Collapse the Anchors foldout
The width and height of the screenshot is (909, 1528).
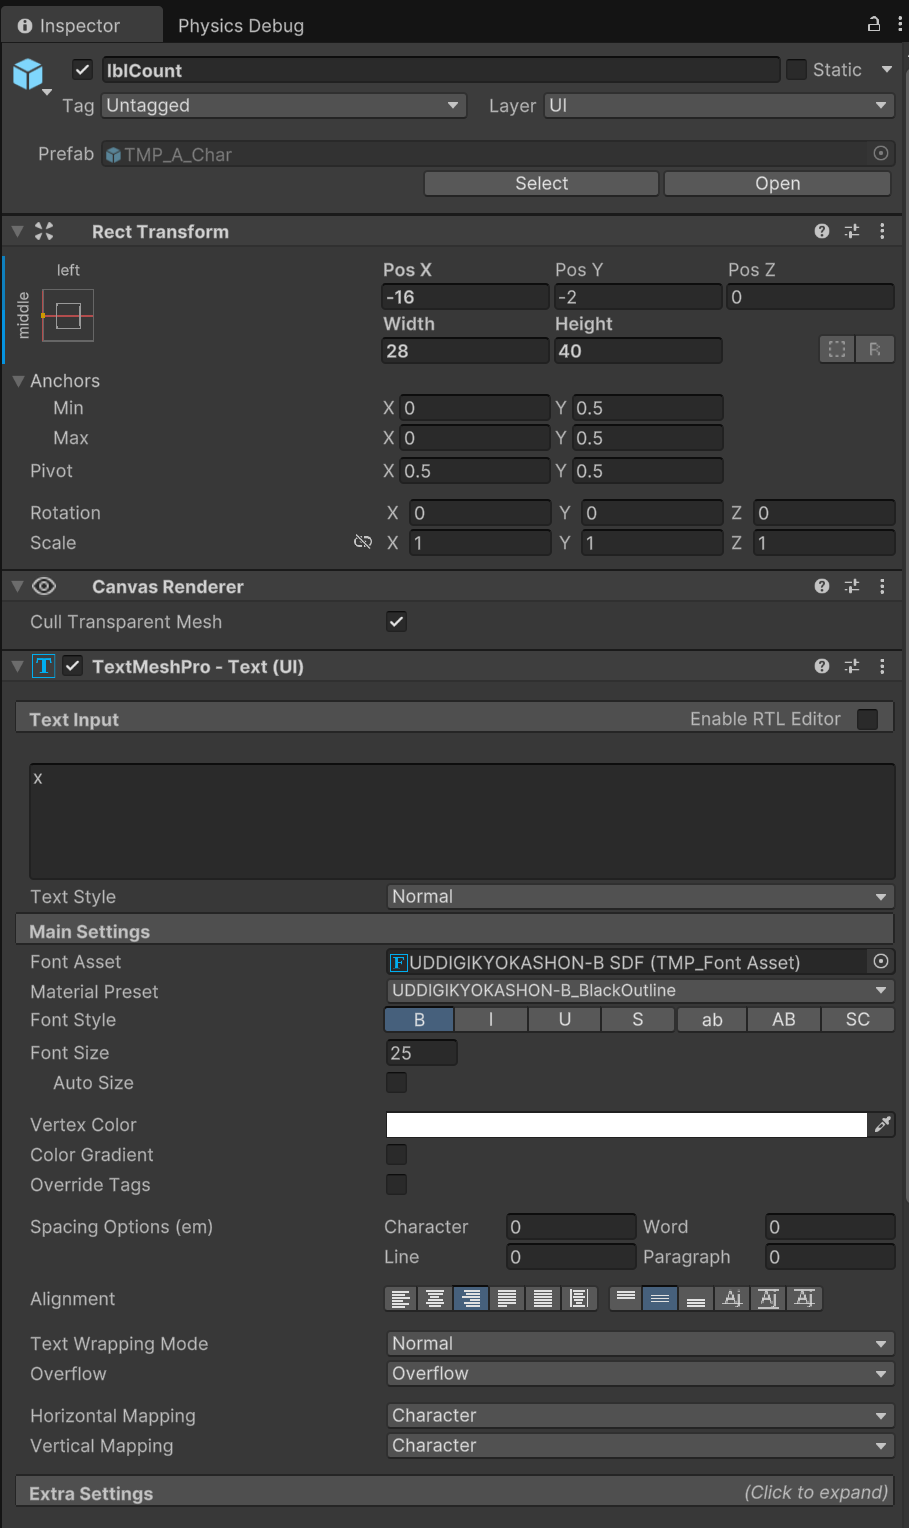(x=18, y=381)
